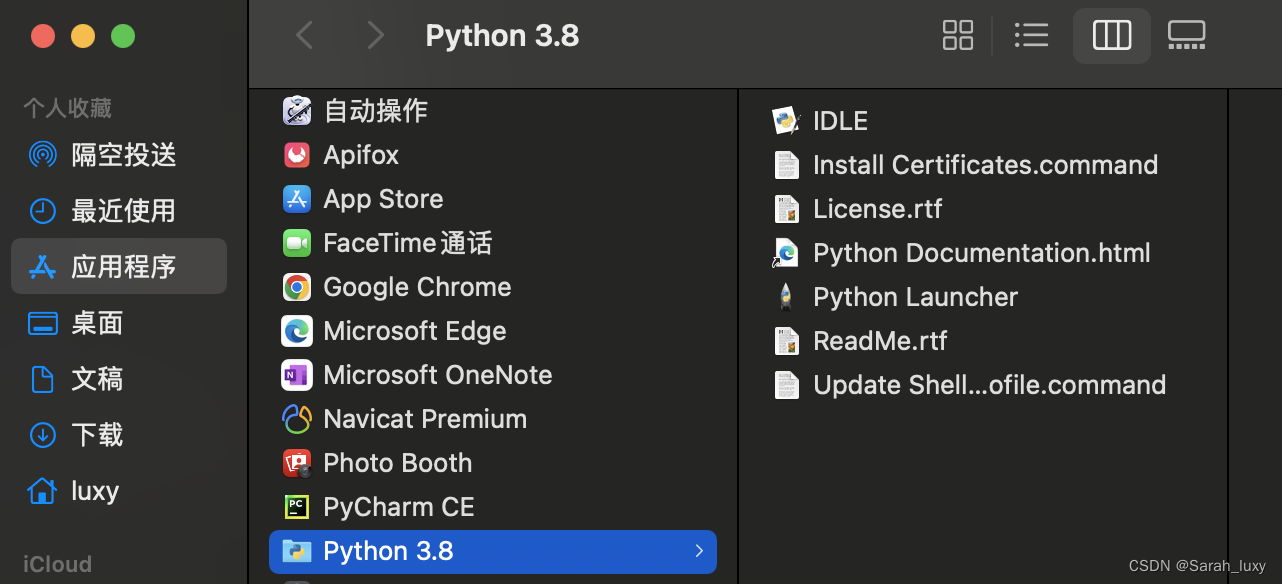The width and height of the screenshot is (1282, 584).
Task: Select the Apifox application name
Action: pos(361,155)
